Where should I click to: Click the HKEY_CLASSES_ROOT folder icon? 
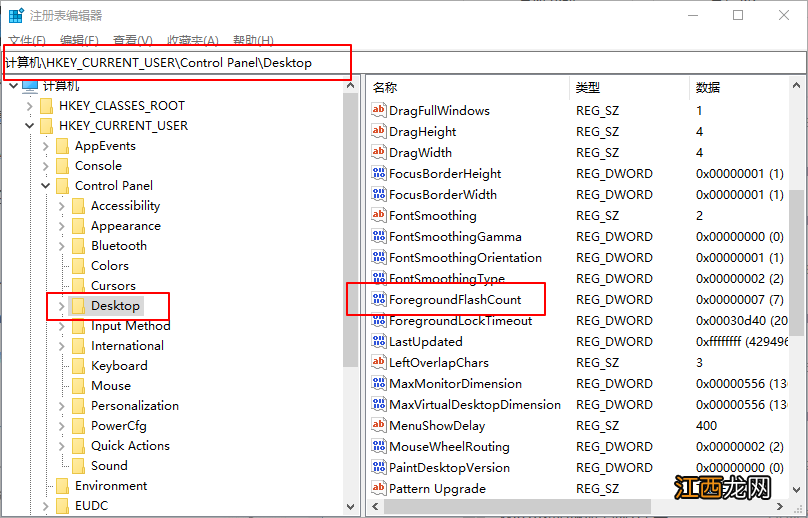click(46, 106)
